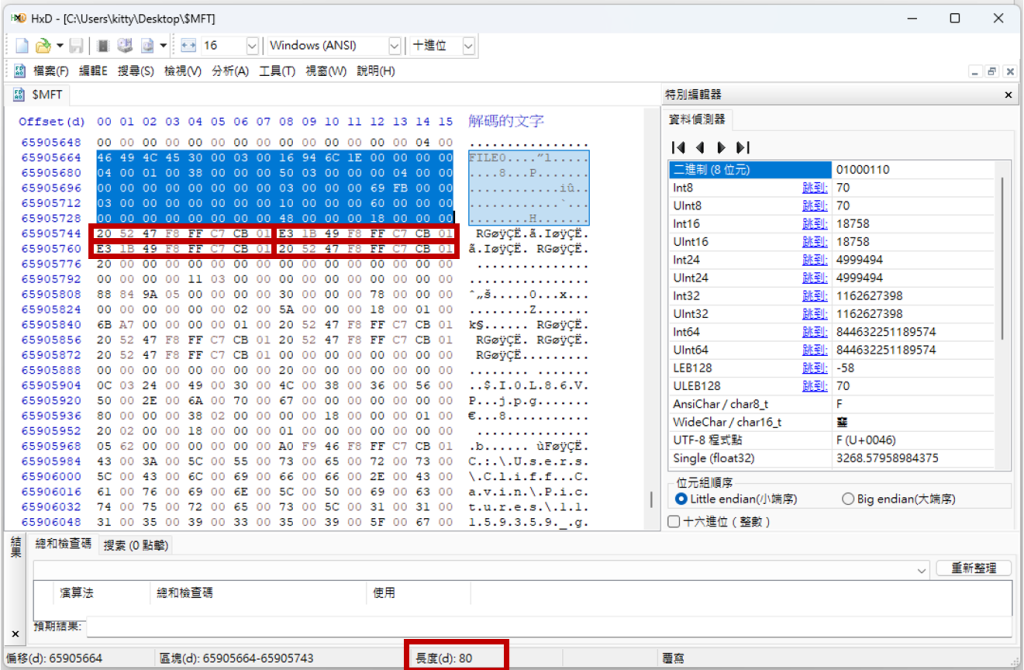Click the 演算法 column header

[x=77, y=593]
